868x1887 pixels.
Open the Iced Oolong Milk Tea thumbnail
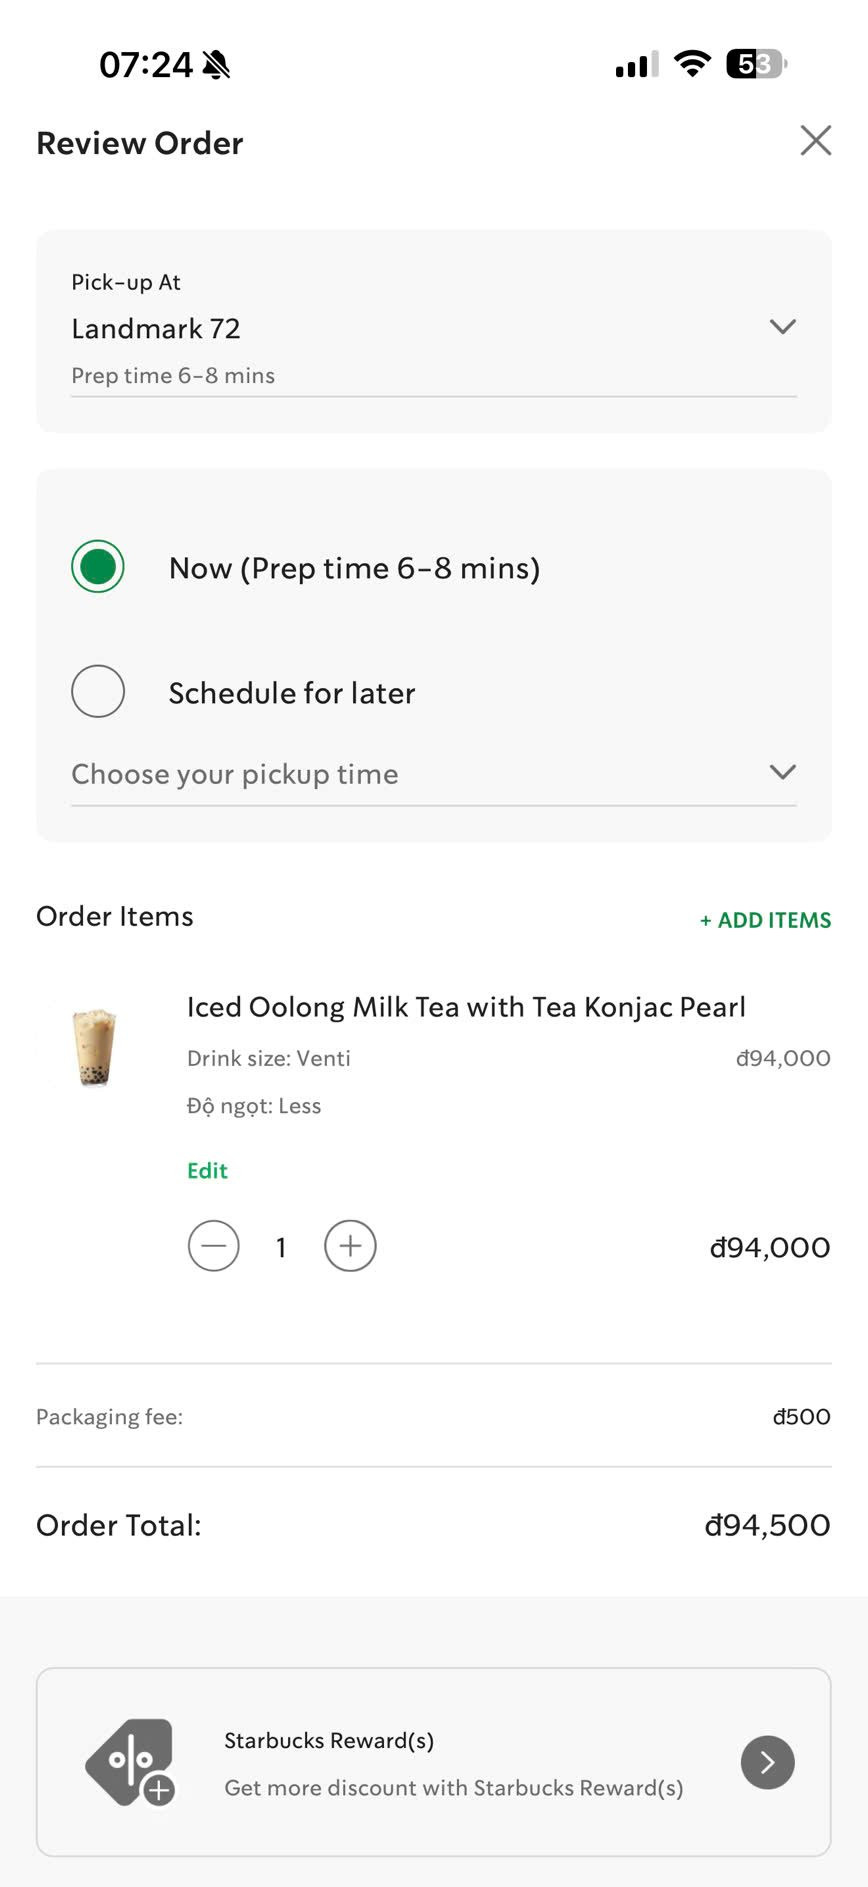(x=95, y=1047)
